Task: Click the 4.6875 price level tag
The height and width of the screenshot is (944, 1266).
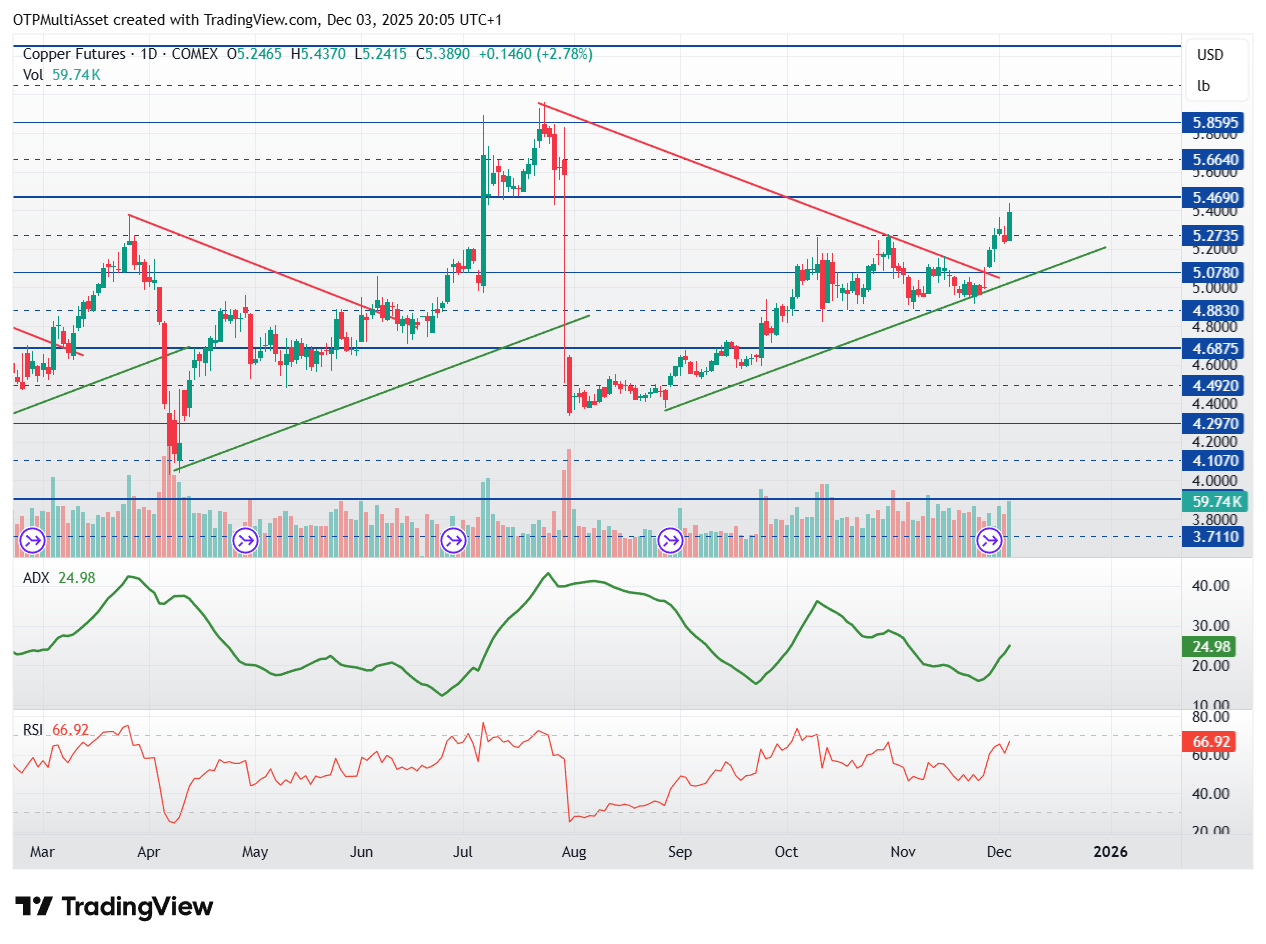Action: 1215,348
